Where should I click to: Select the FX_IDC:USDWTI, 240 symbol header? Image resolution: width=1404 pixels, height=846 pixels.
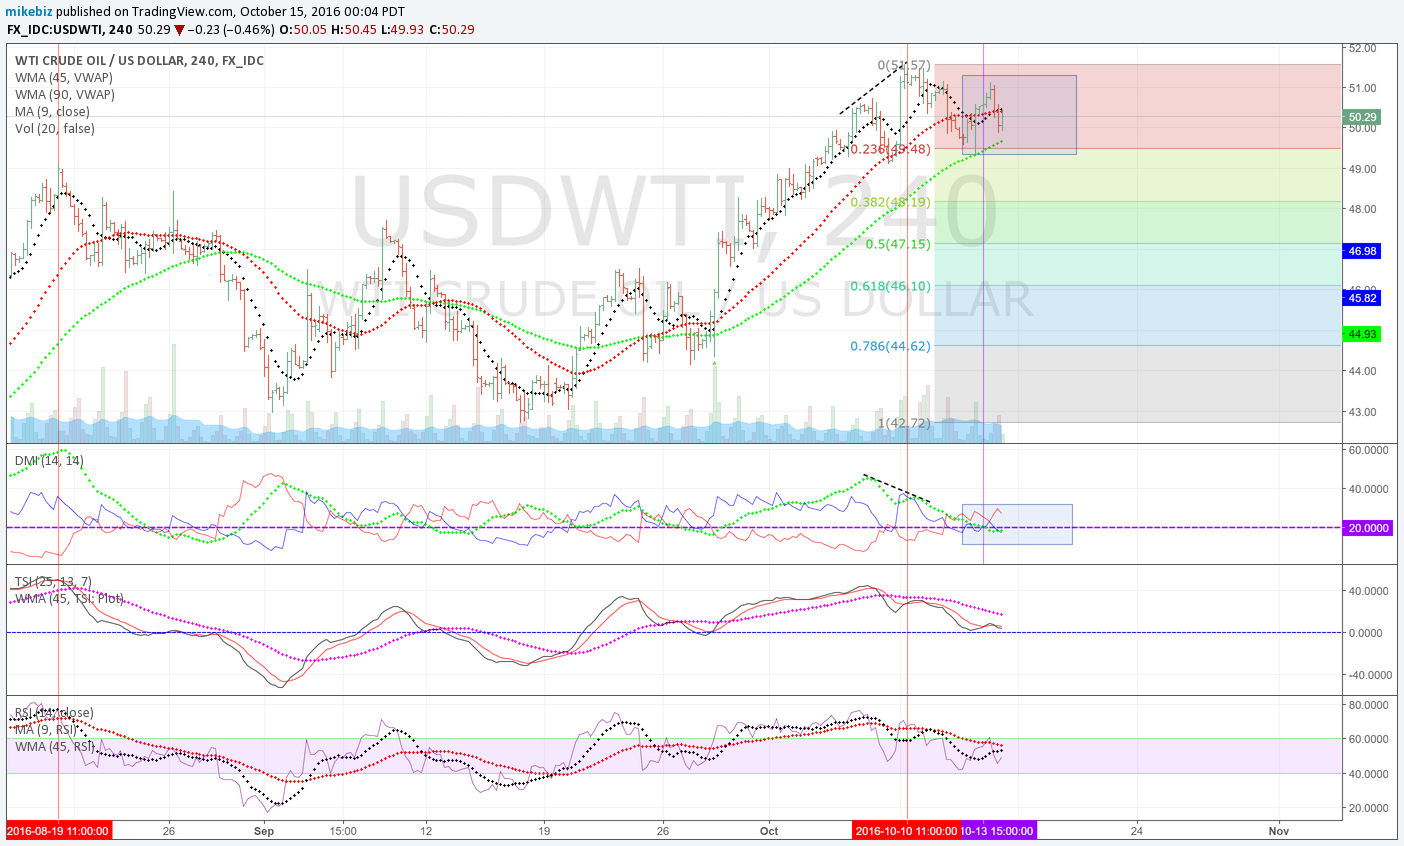tap(70, 29)
